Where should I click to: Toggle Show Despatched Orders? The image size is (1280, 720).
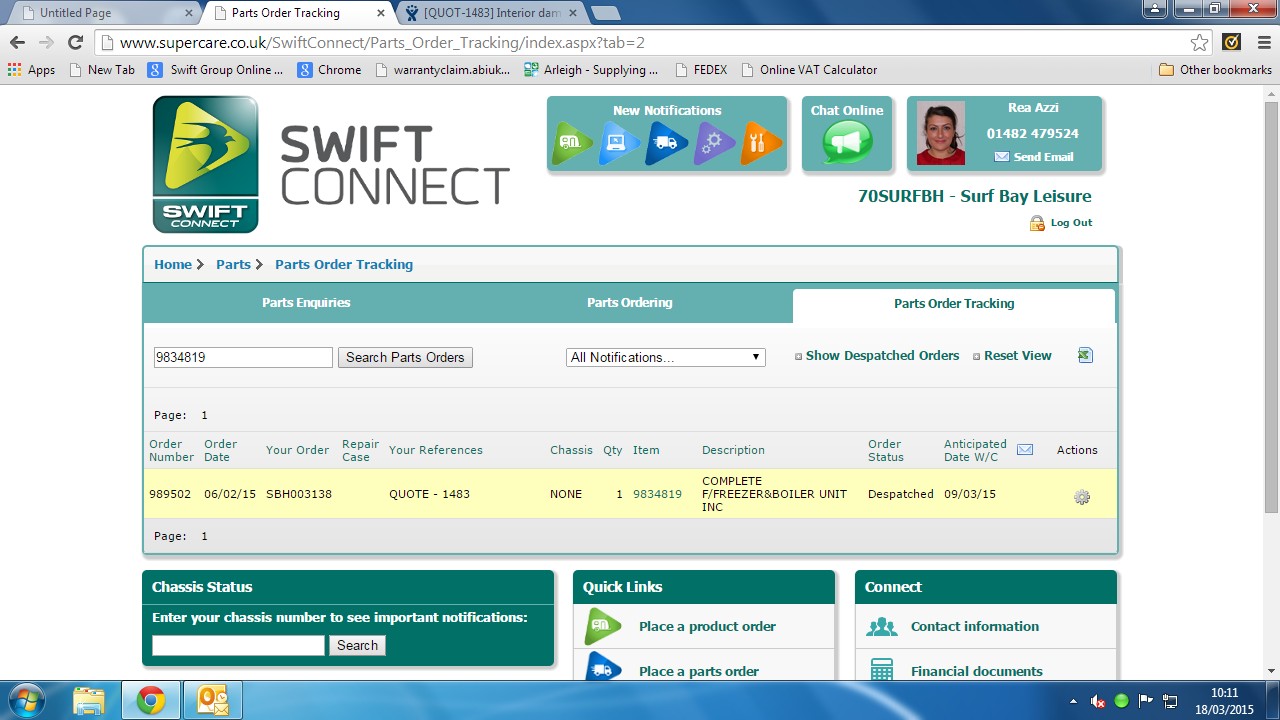pyautogui.click(x=881, y=356)
